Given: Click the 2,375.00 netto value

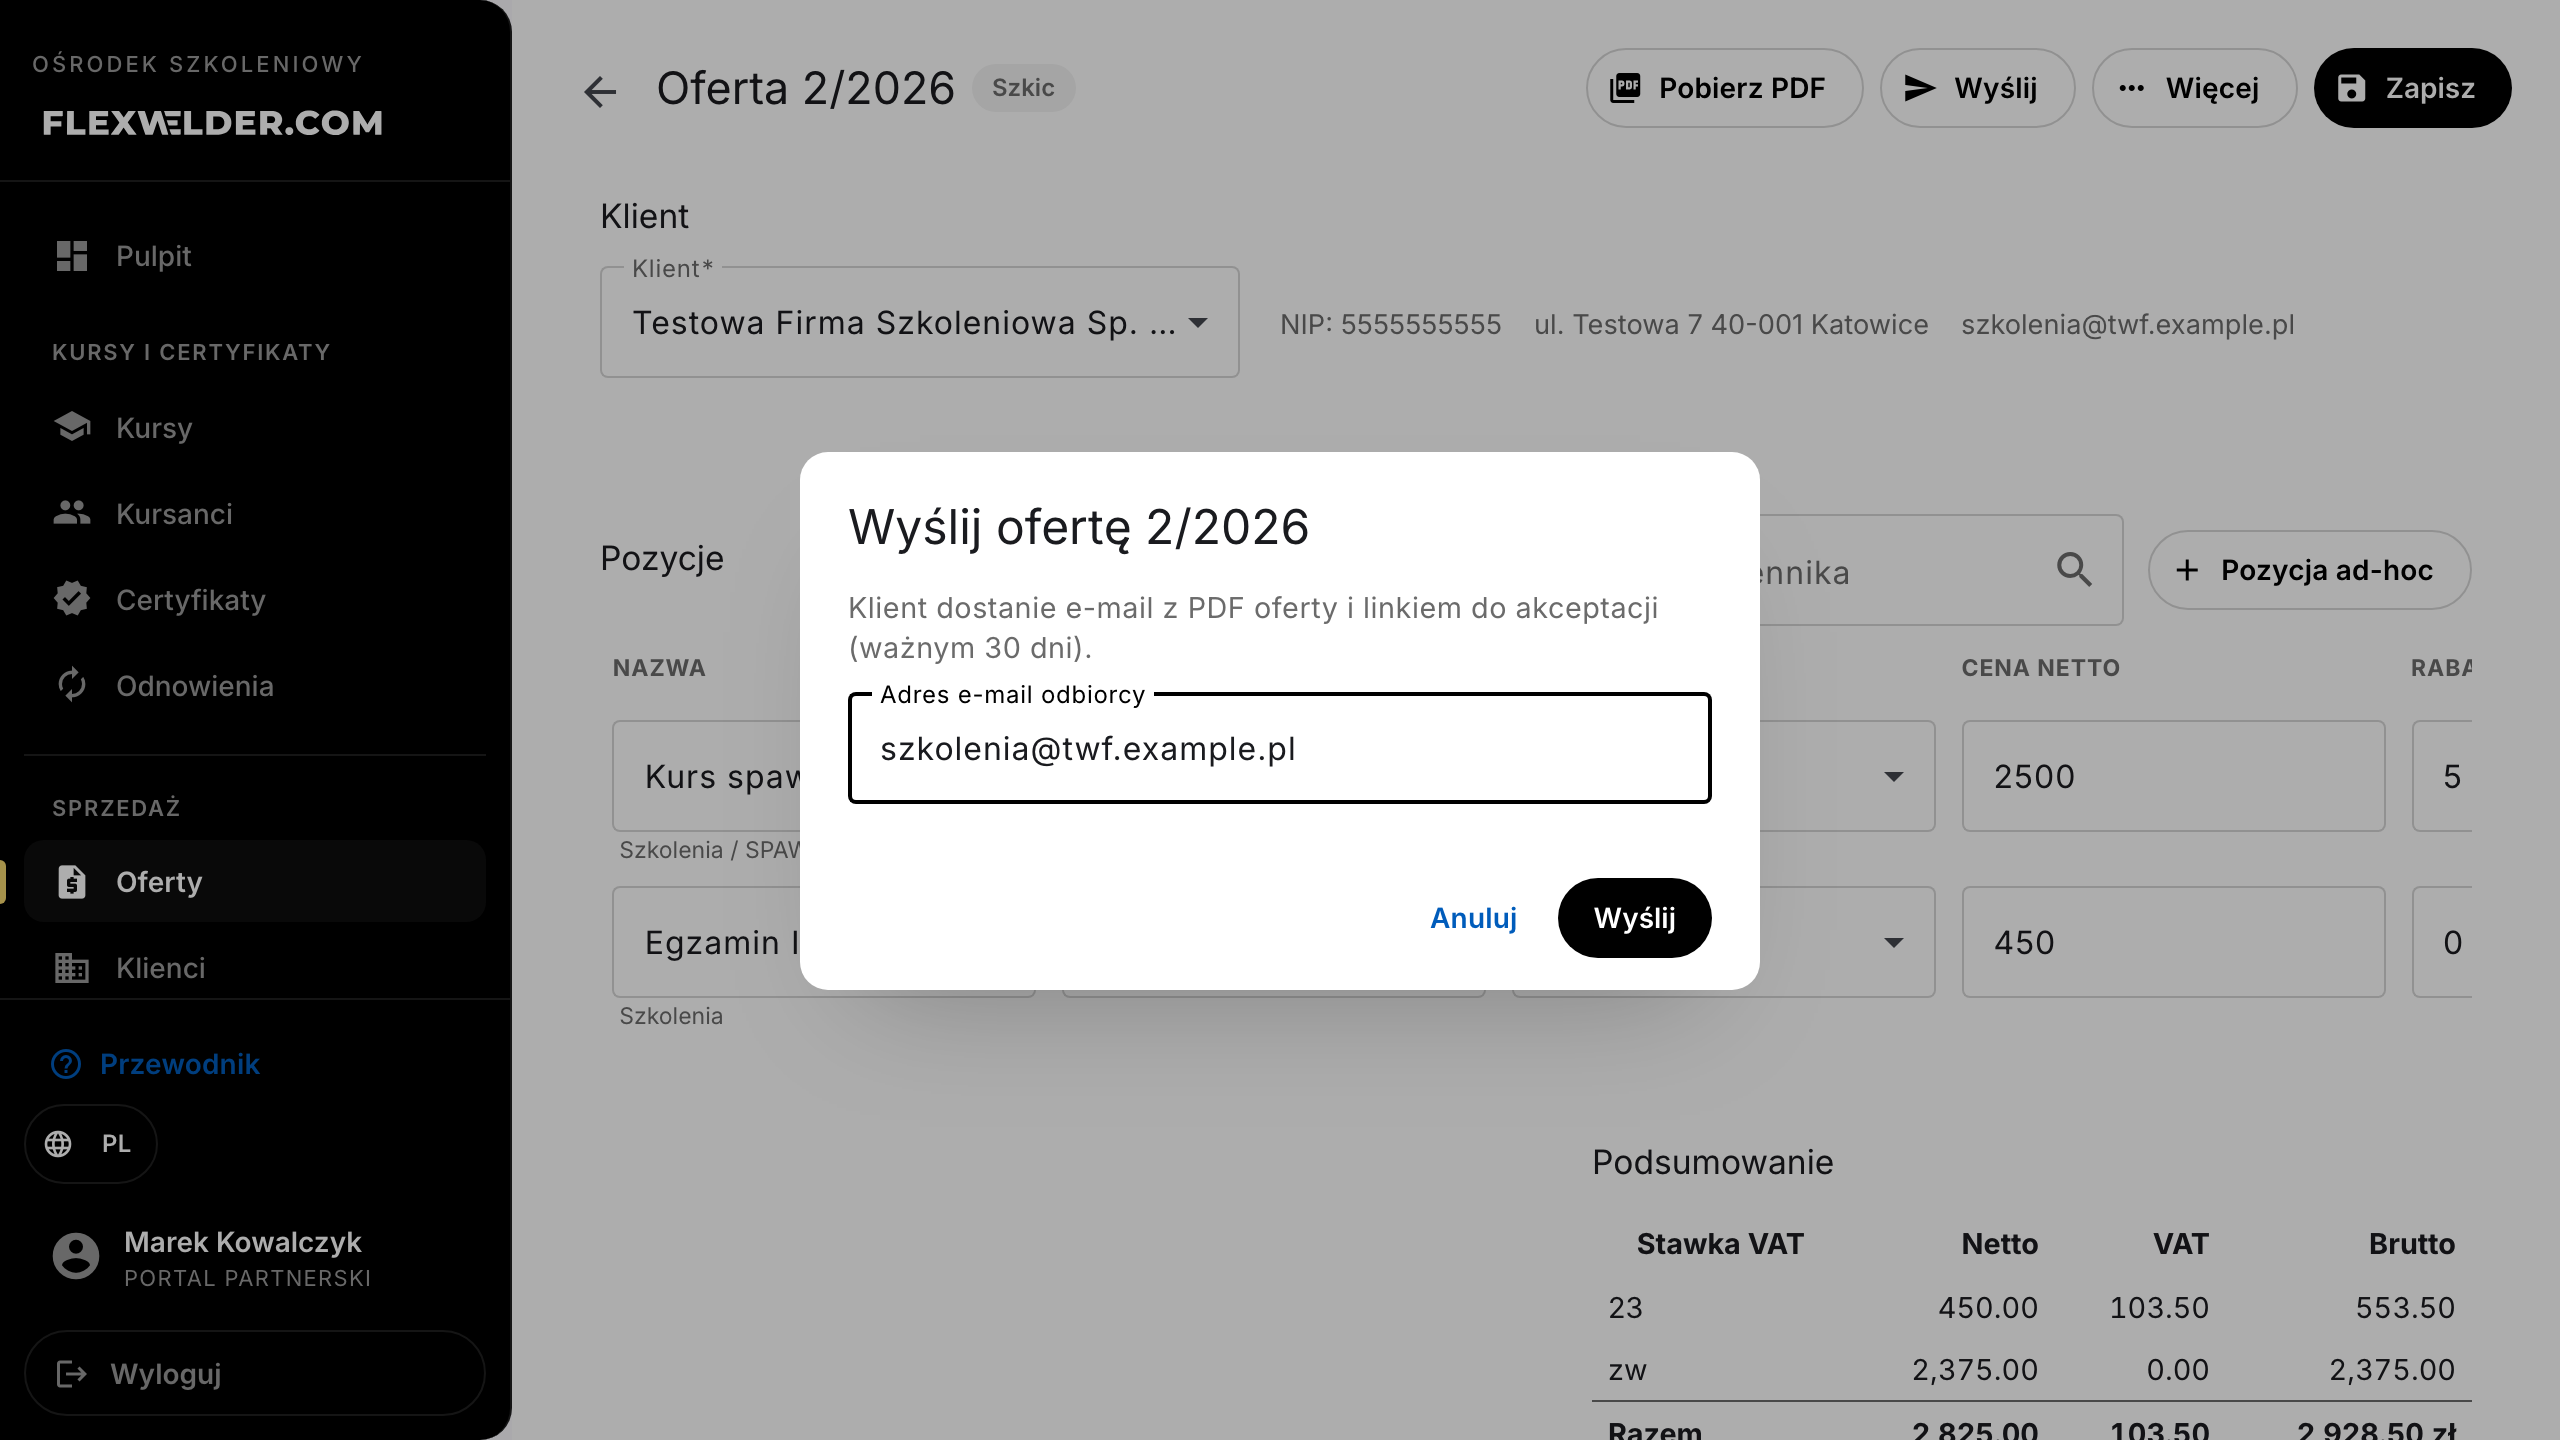Looking at the screenshot, I should coord(1975,1370).
